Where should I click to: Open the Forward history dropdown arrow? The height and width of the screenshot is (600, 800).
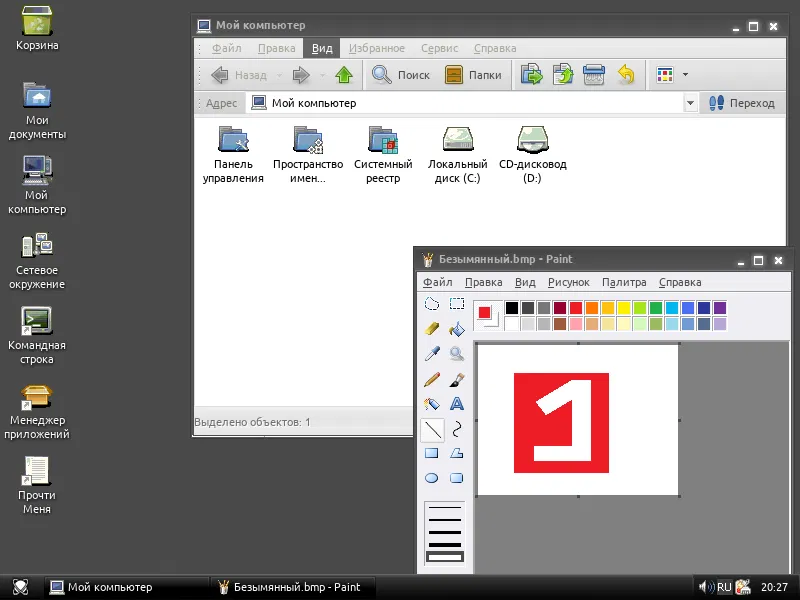pos(322,75)
